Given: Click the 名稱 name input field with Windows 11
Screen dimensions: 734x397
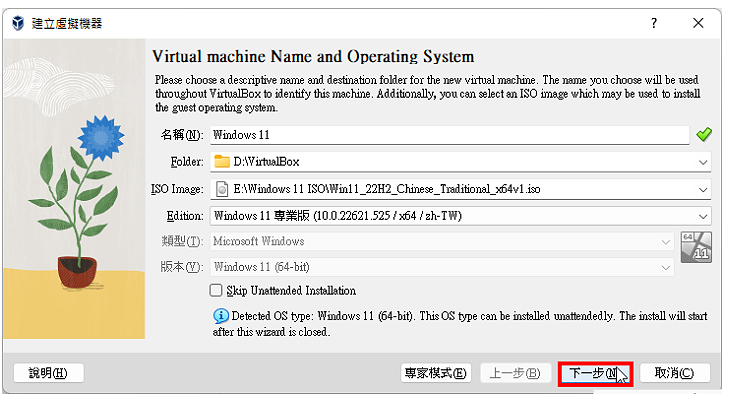Looking at the screenshot, I should click(x=449, y=135).
